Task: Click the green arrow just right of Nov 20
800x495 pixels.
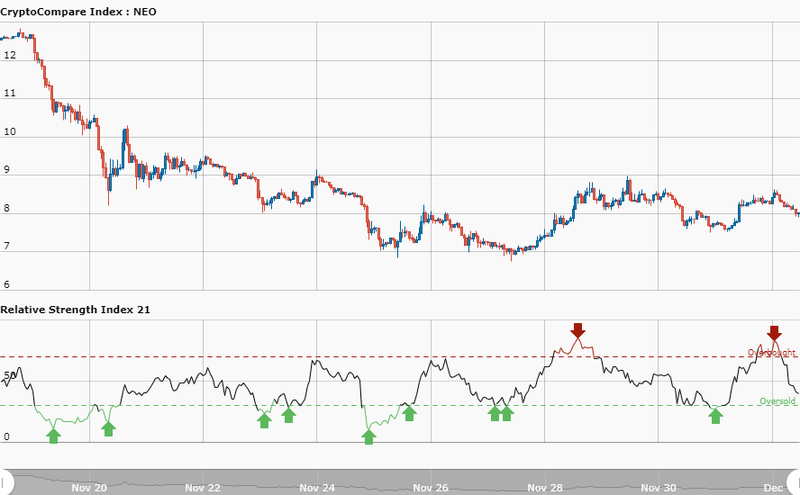Action: point(109,427)
